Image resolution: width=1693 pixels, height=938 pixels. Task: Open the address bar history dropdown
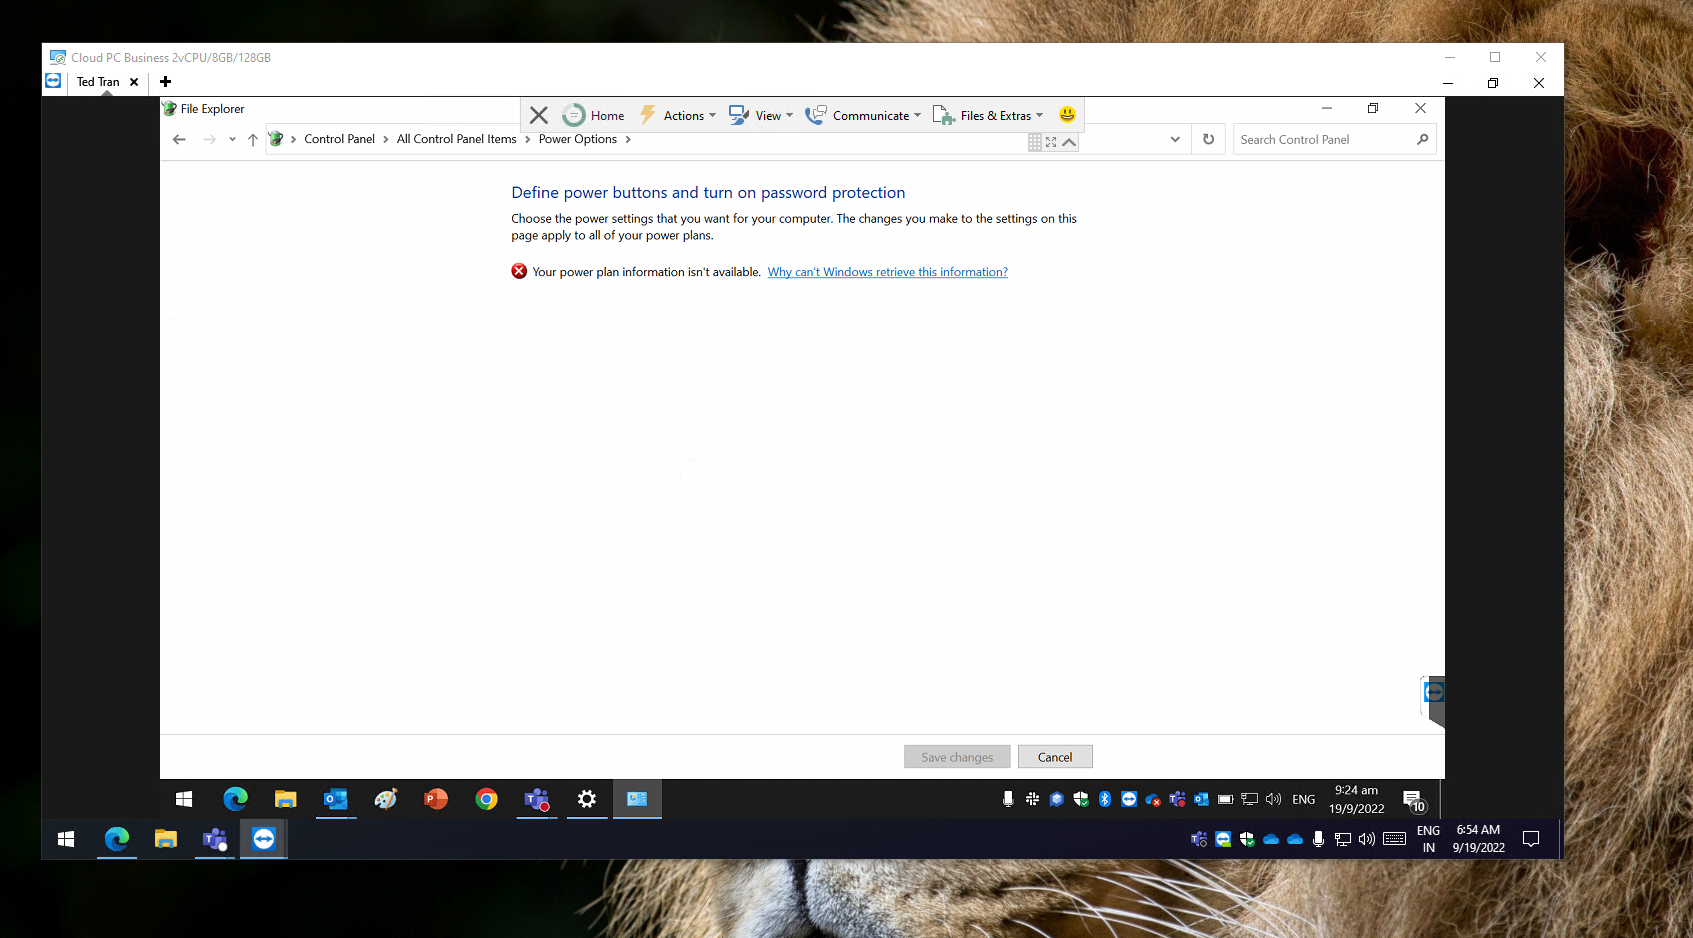(x=1174, y=139)
